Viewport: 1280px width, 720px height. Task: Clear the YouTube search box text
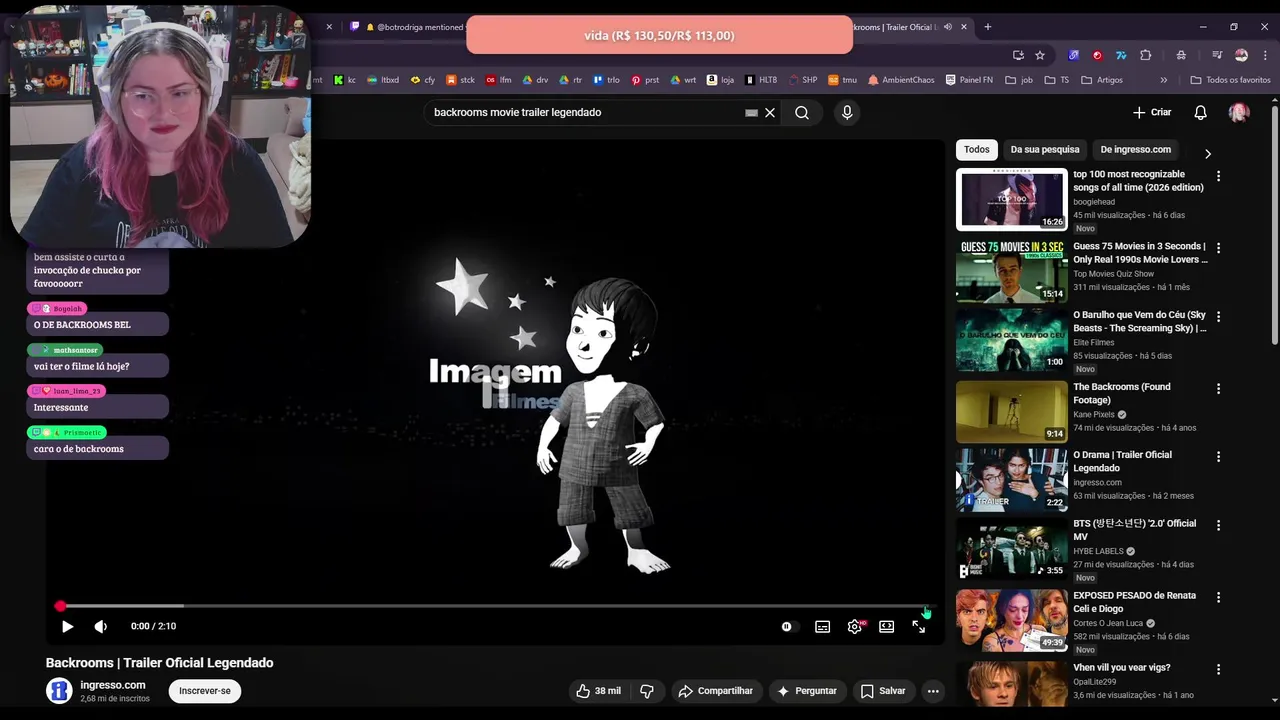pos(770,113)
